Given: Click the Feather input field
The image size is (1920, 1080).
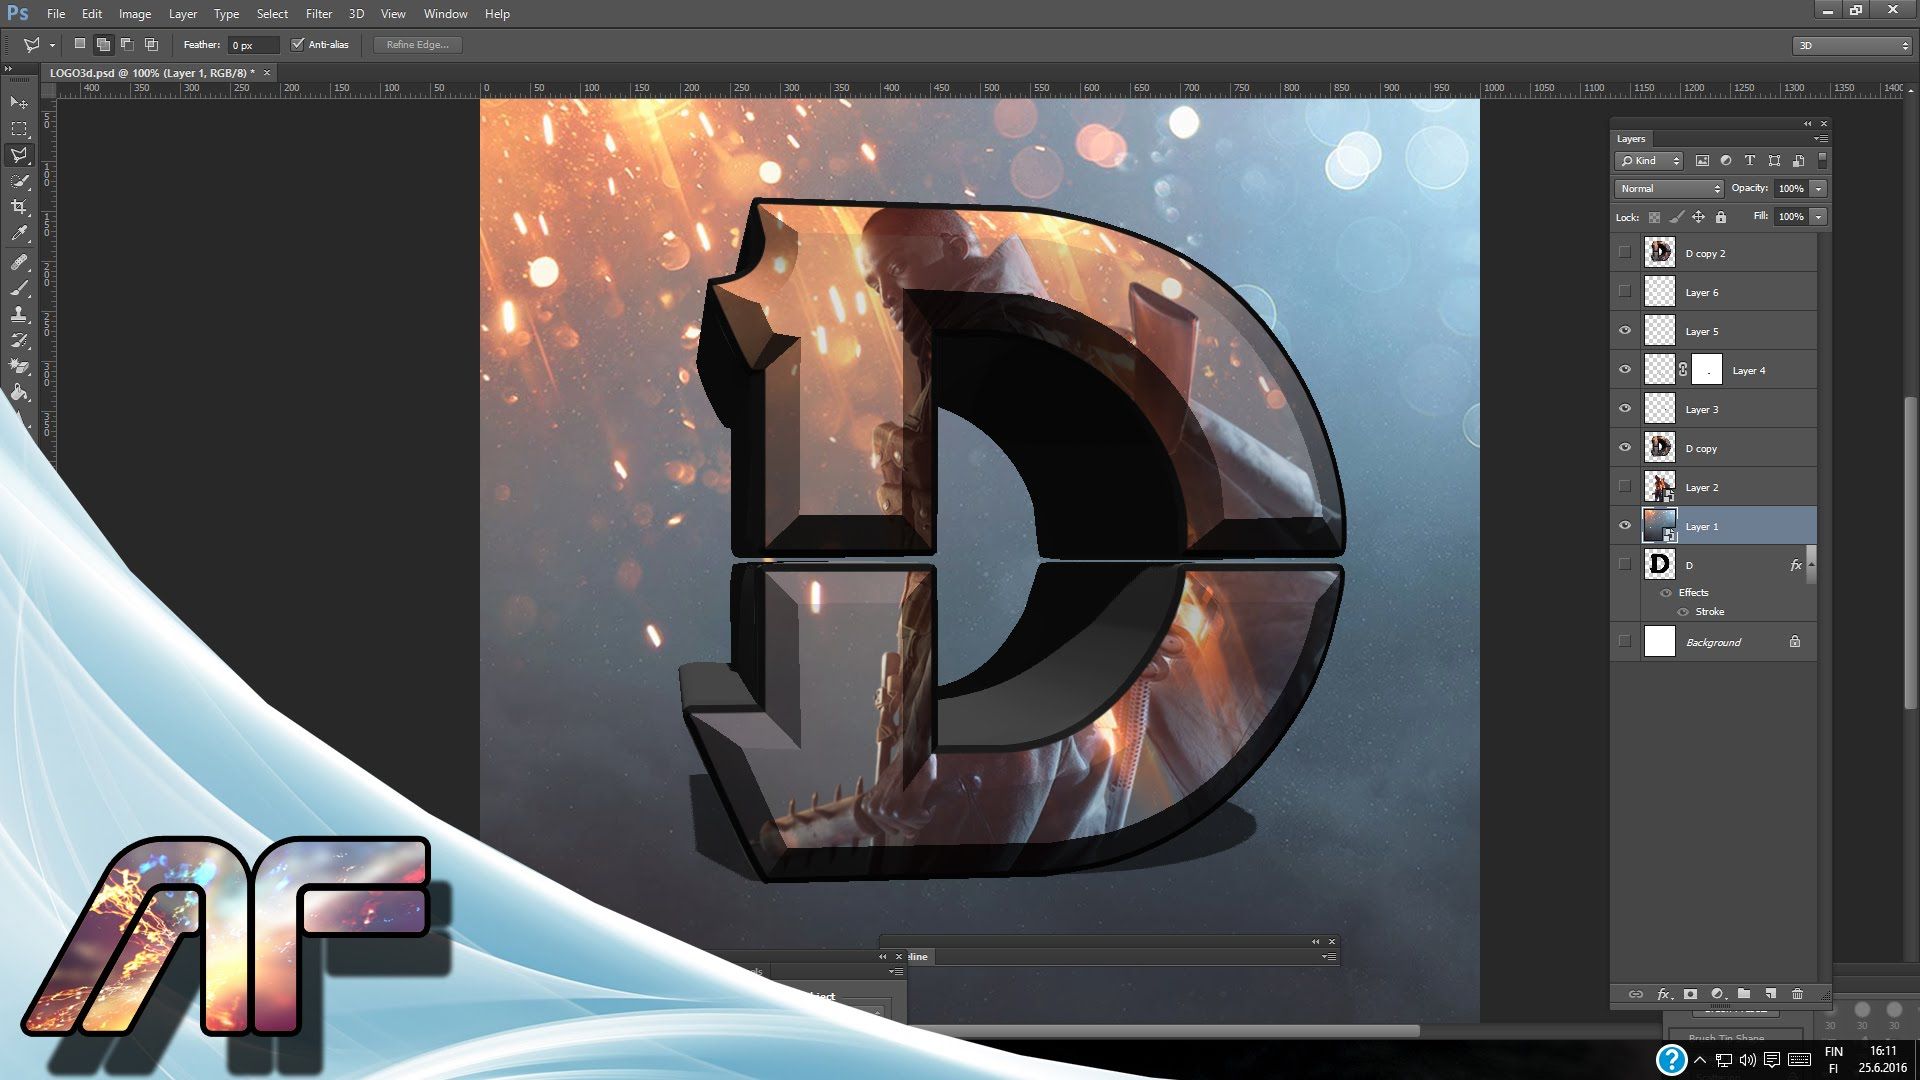Looking at the screenshot, I should pos(253,45).
